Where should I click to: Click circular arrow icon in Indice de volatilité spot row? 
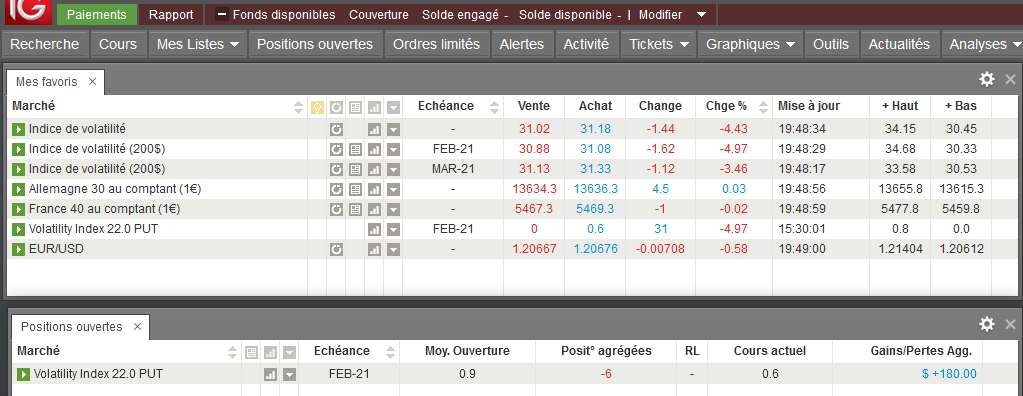(x=336, y=129)
